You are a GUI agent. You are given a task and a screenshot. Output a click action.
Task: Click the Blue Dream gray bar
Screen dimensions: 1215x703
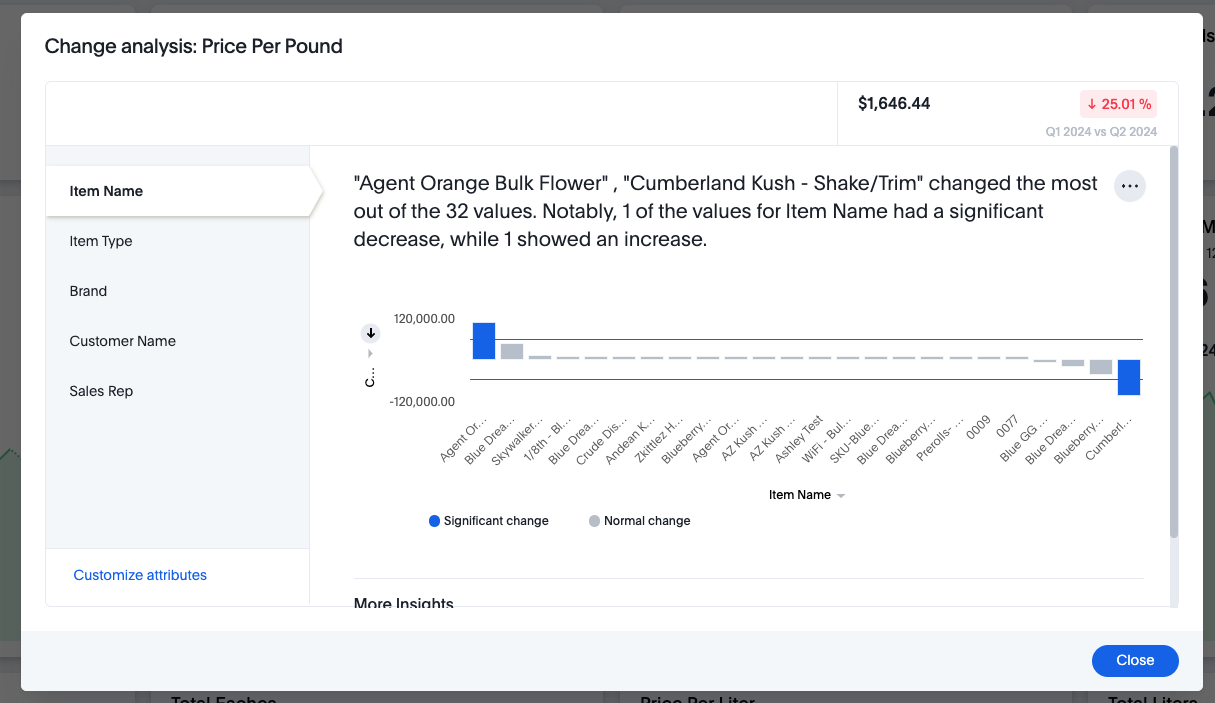pos(512,351)
